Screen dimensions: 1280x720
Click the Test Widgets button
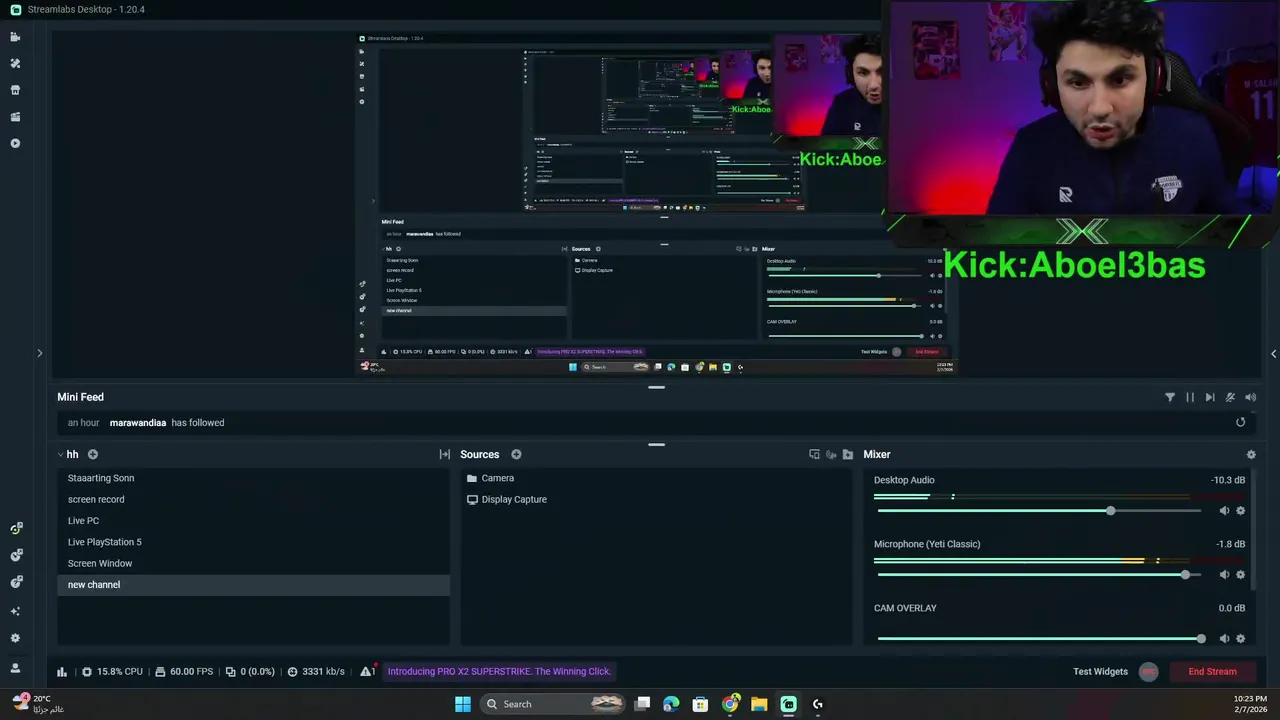pyautogui.click(x=1100, y=672)
